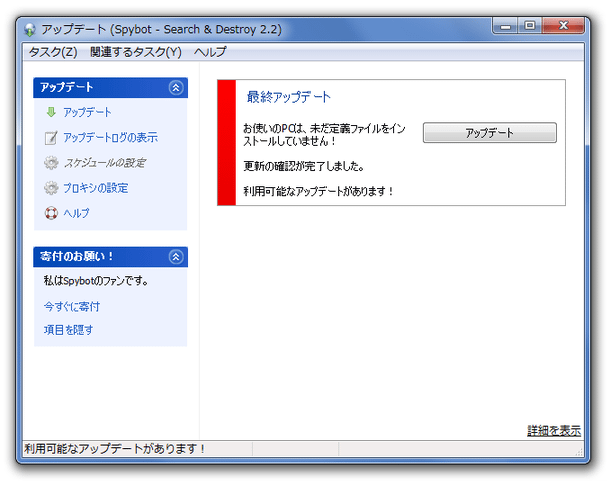Close the Spybot update window

563,26
